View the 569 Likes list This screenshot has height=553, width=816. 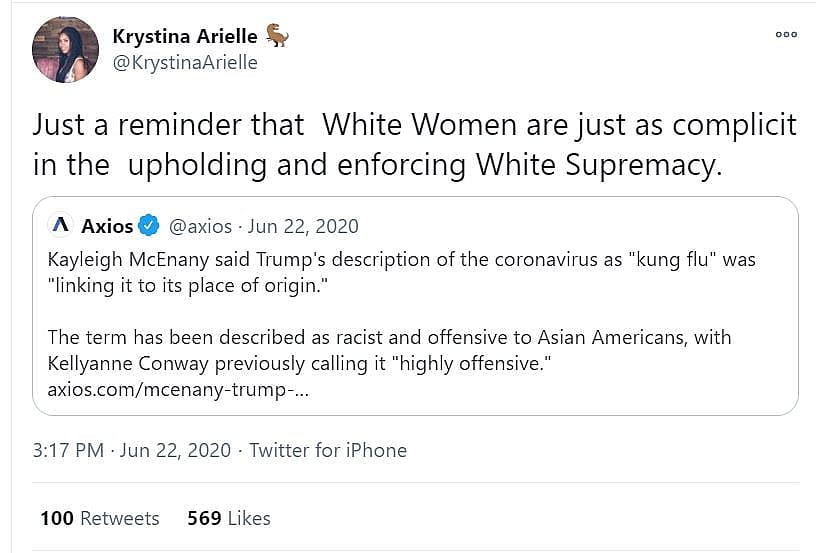tap(228, 518)
